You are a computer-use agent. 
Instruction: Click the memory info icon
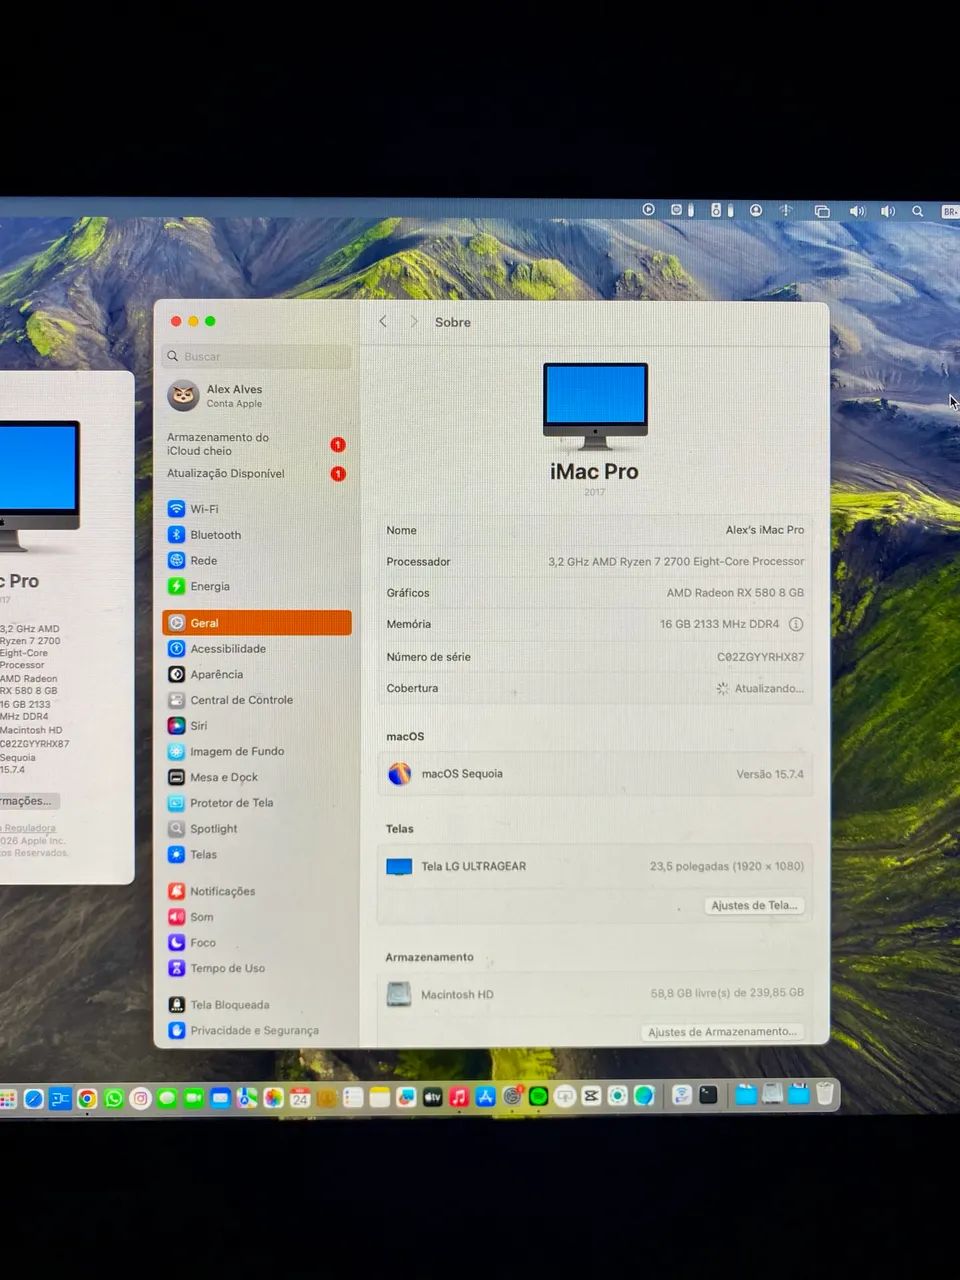pos(796,624)
